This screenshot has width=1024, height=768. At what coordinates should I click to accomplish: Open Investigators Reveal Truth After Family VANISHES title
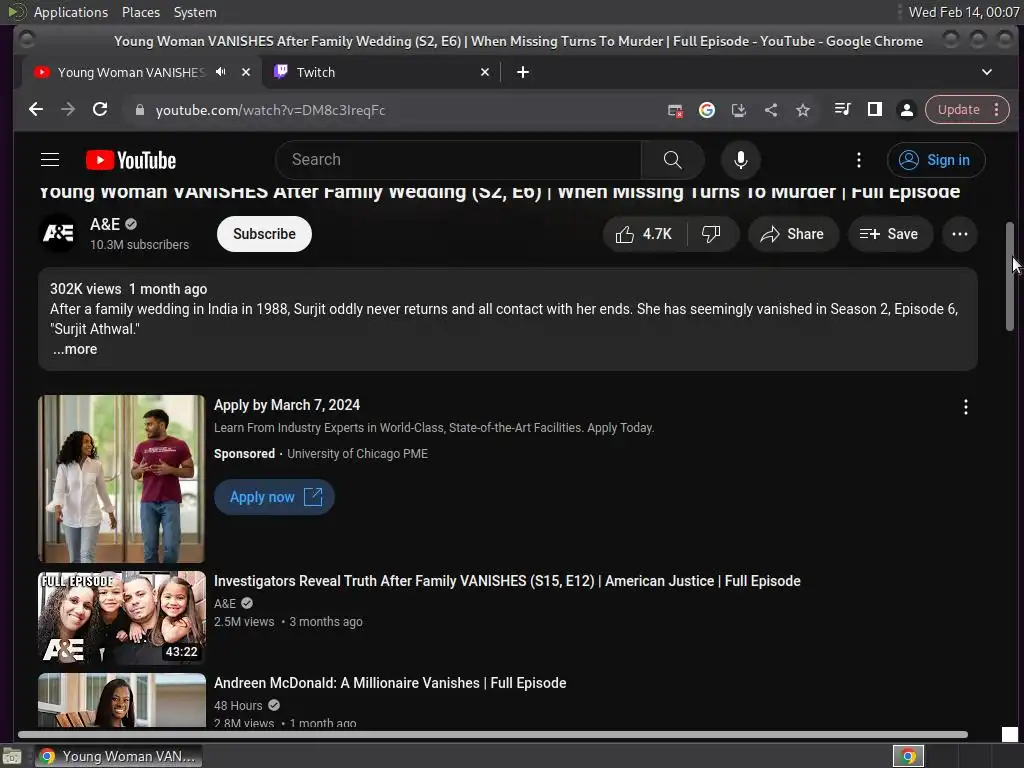507,581
